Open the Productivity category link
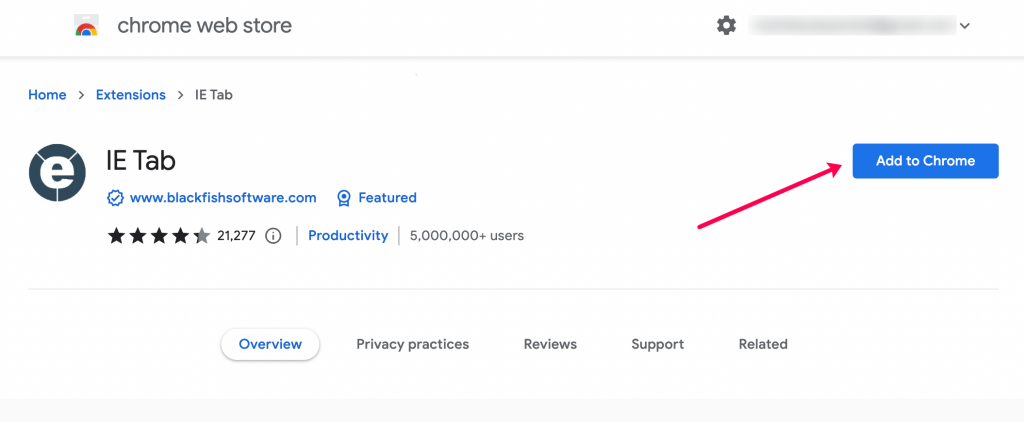1024x422 pixels. [347, 236]
